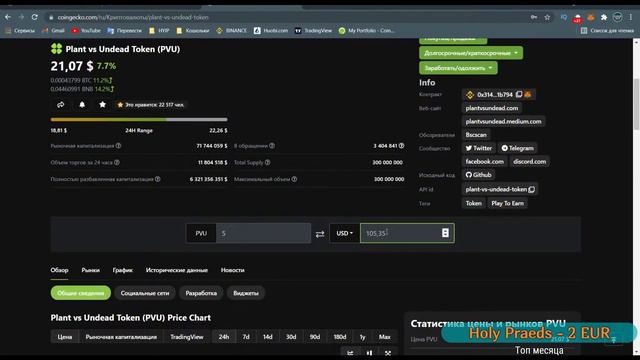Open the password key icon in address bar
640x360 pixels.
534,17
